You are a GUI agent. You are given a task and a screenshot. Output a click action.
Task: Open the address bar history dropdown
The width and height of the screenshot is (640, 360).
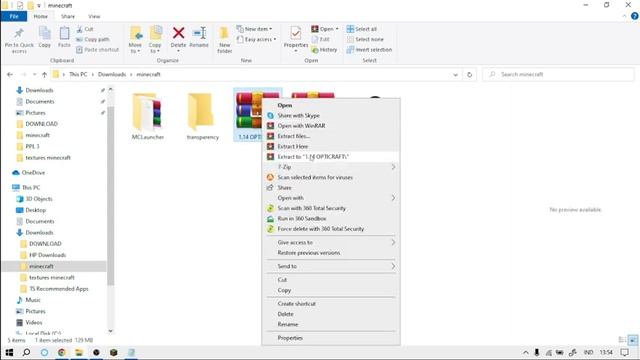tap(455, 75)
